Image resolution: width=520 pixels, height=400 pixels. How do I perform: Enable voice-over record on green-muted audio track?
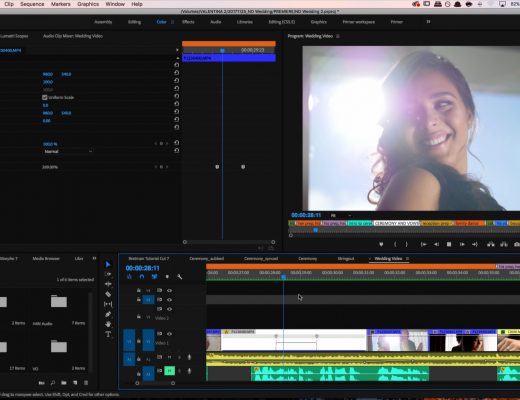[x=189, y=370]
